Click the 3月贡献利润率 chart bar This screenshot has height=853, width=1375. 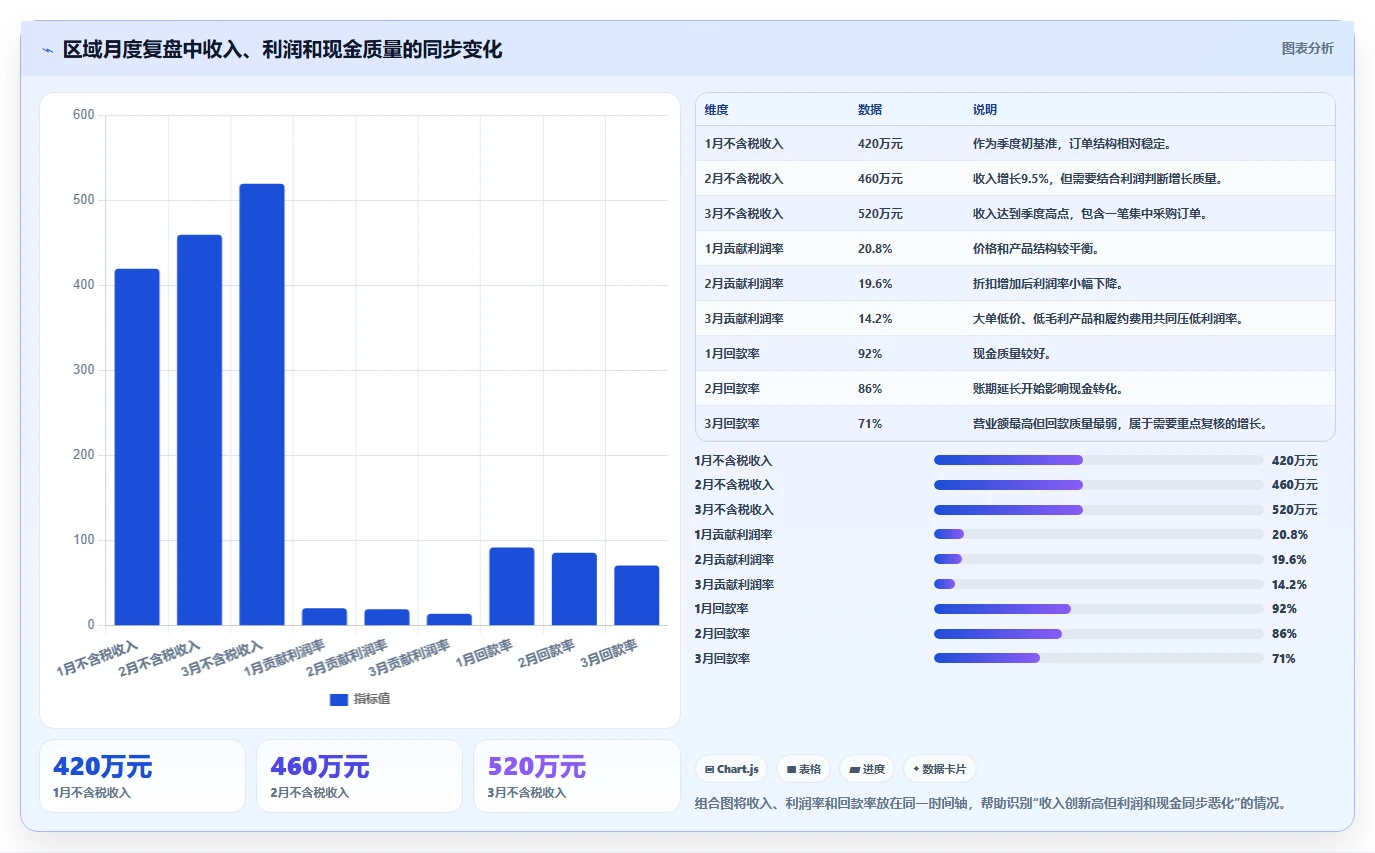point(449,620)
